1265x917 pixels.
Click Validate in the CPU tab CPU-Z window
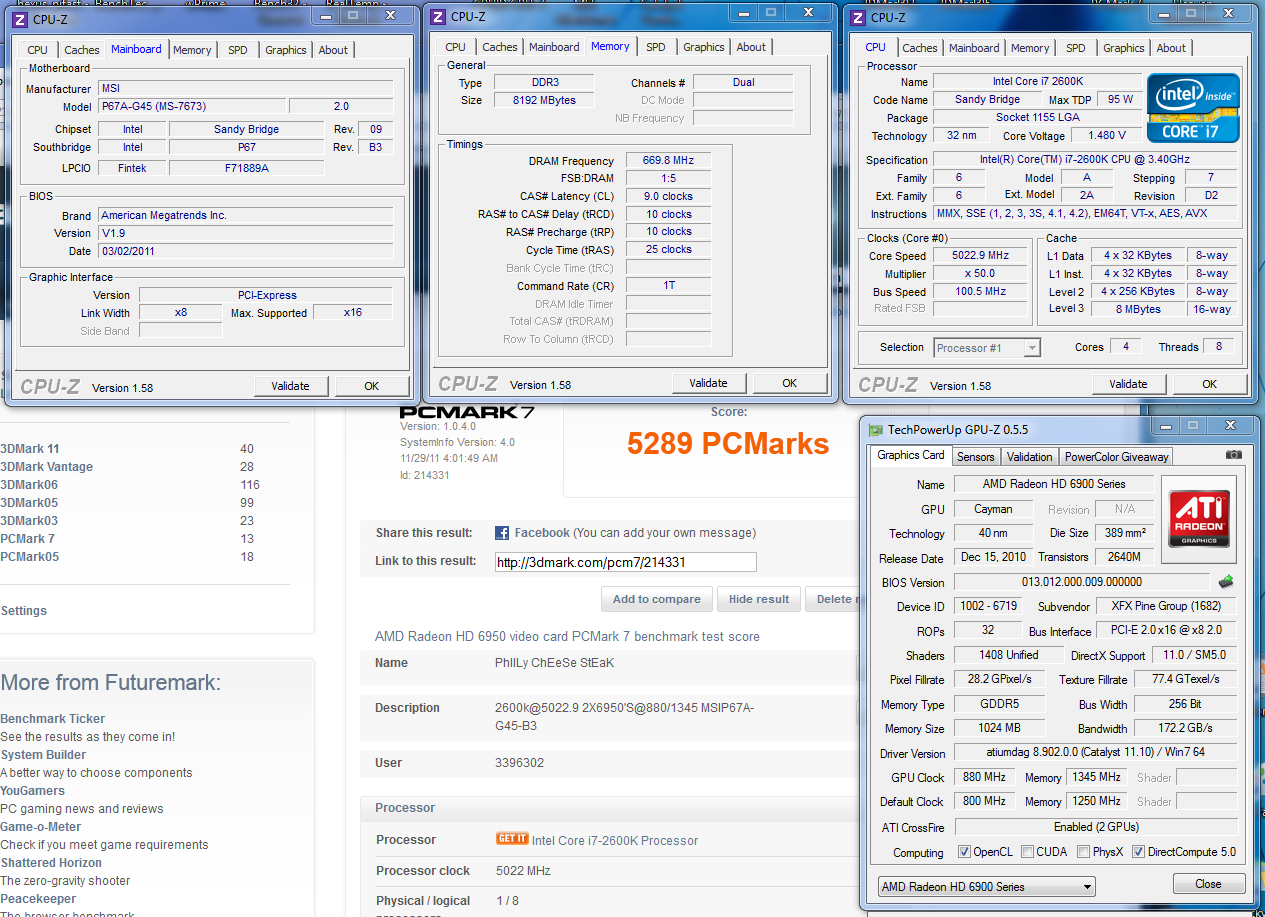[x=1128, y=384]
